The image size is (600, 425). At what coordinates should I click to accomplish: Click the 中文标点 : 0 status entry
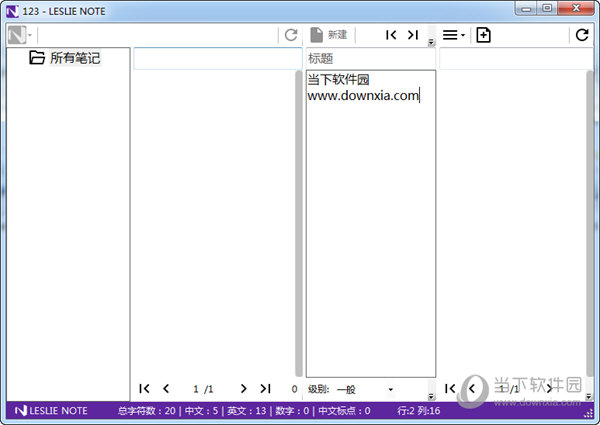click(344, 411)
